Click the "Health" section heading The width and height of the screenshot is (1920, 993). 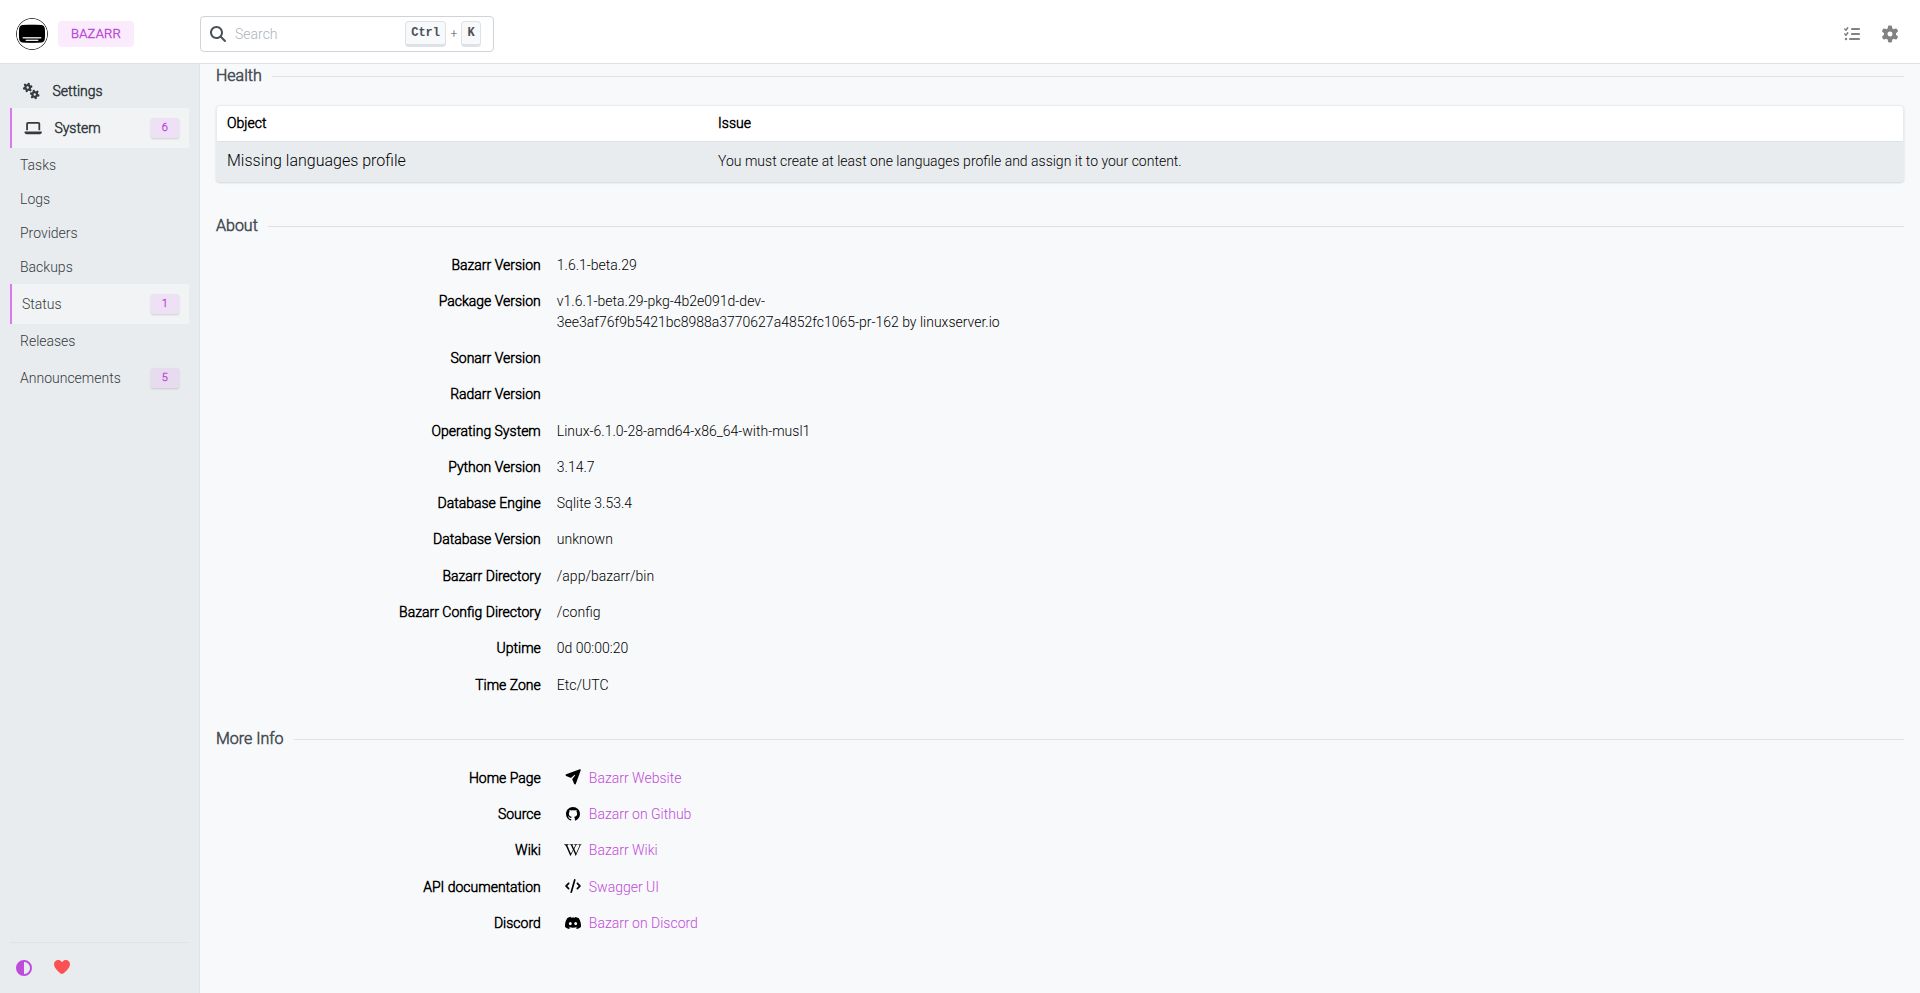(x=239, y=76)
